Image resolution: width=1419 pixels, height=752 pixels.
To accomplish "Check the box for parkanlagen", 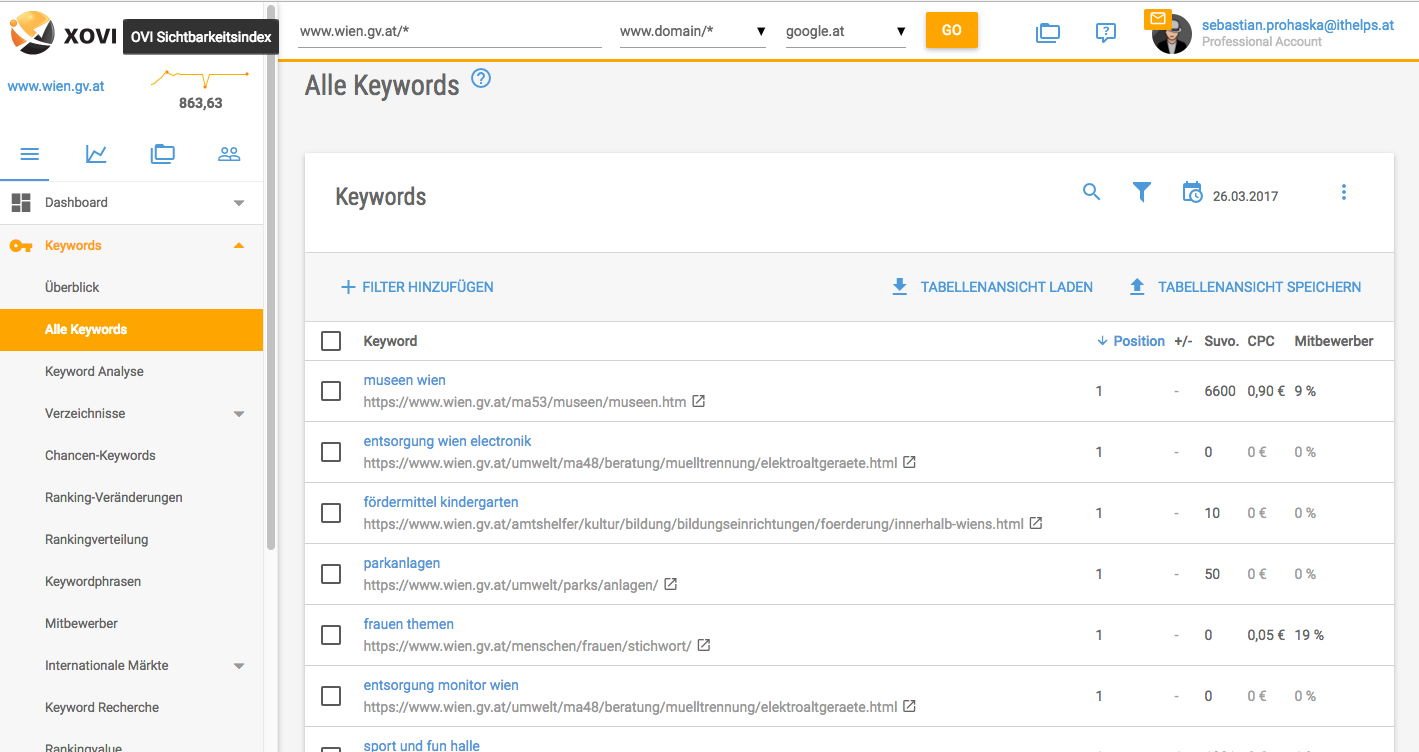I will point(331,574).
